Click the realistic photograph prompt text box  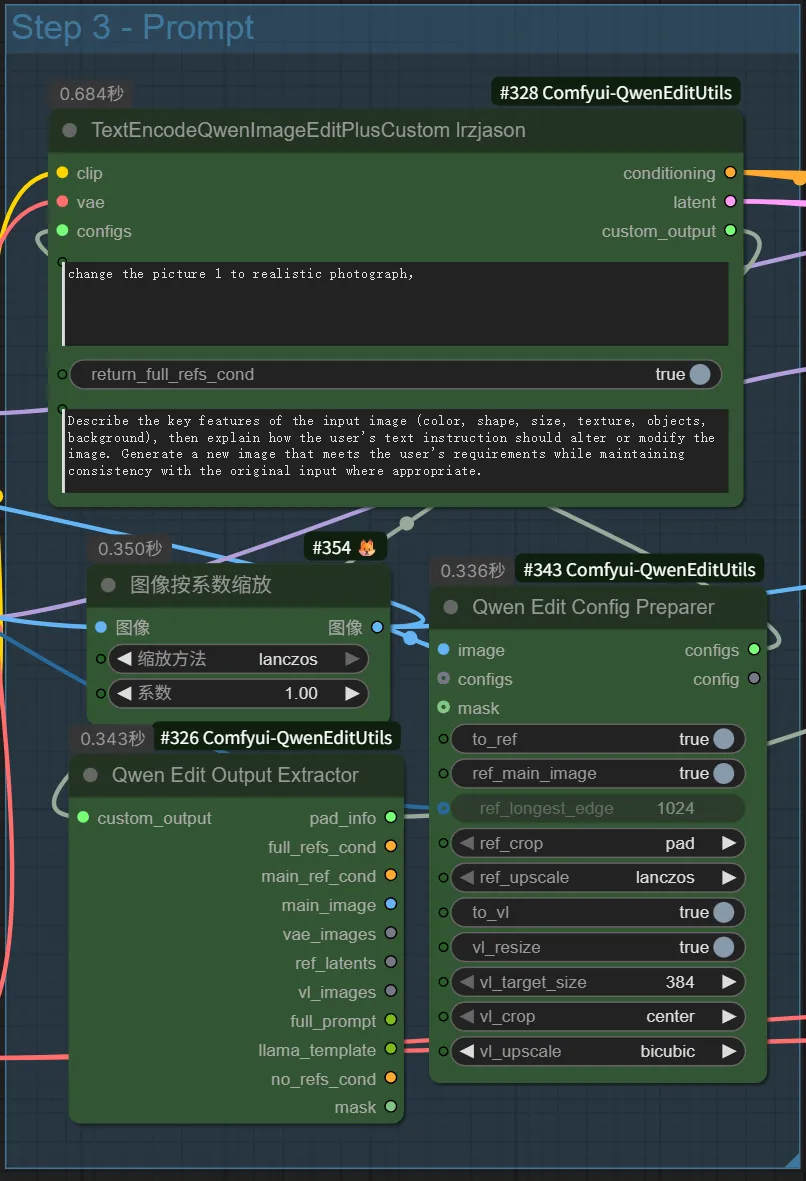click(395, 304)
